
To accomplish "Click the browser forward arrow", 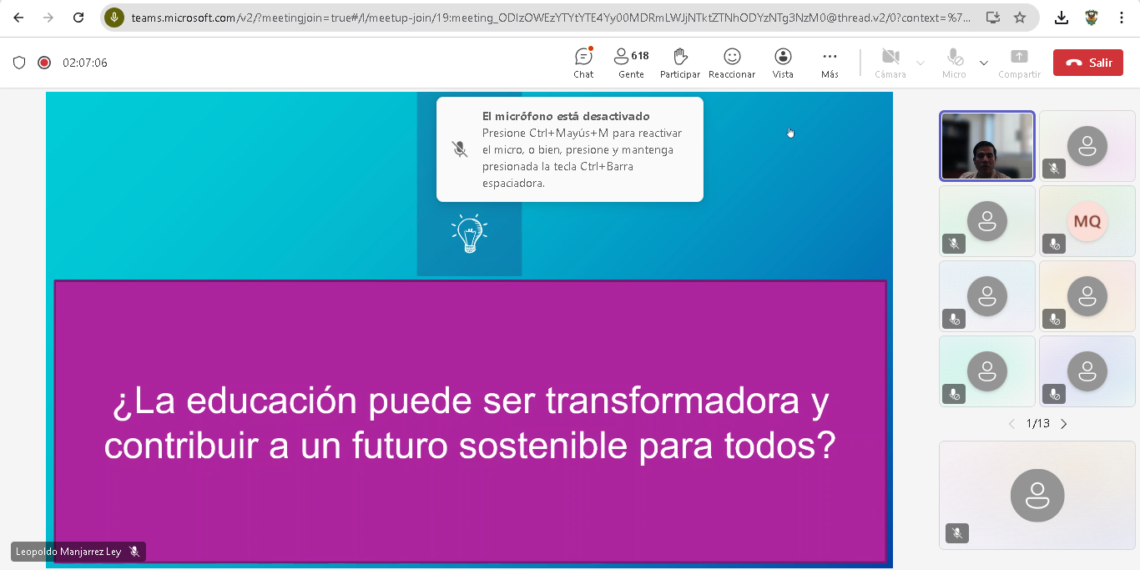I will pos(48,18).
